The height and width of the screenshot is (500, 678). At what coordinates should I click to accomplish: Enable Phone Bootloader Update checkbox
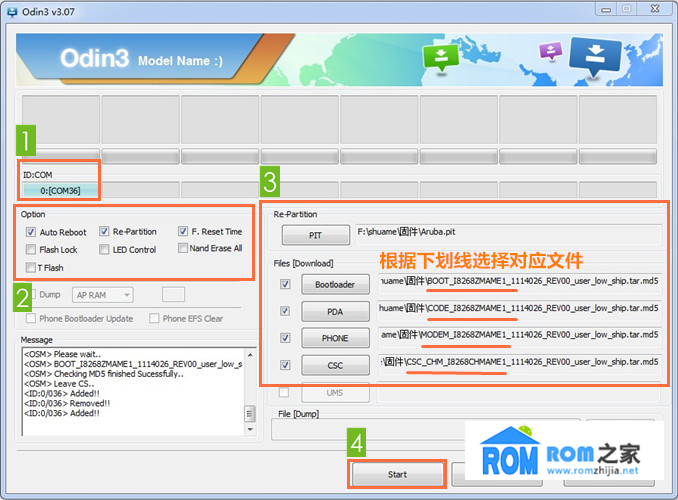31,318
